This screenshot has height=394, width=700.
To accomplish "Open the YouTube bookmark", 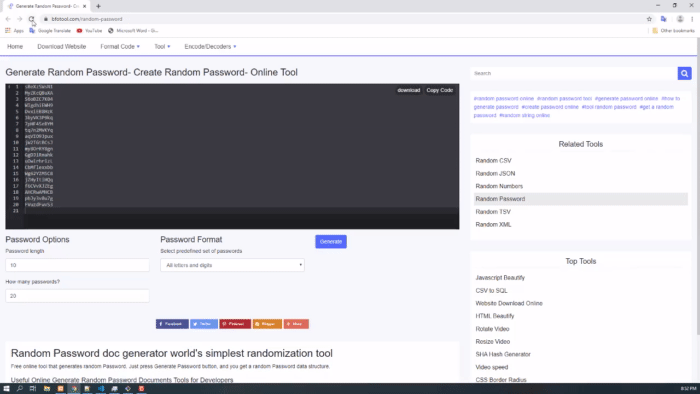I will [89, 31].
